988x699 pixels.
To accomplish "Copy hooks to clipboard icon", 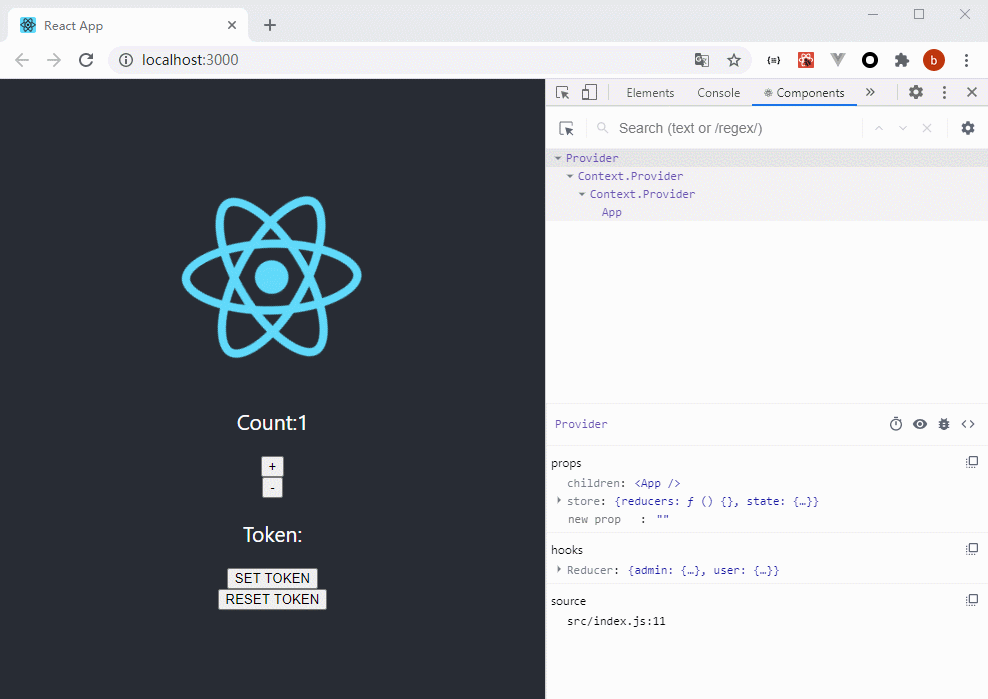I will pyautogui.click(x=972, y=550).
